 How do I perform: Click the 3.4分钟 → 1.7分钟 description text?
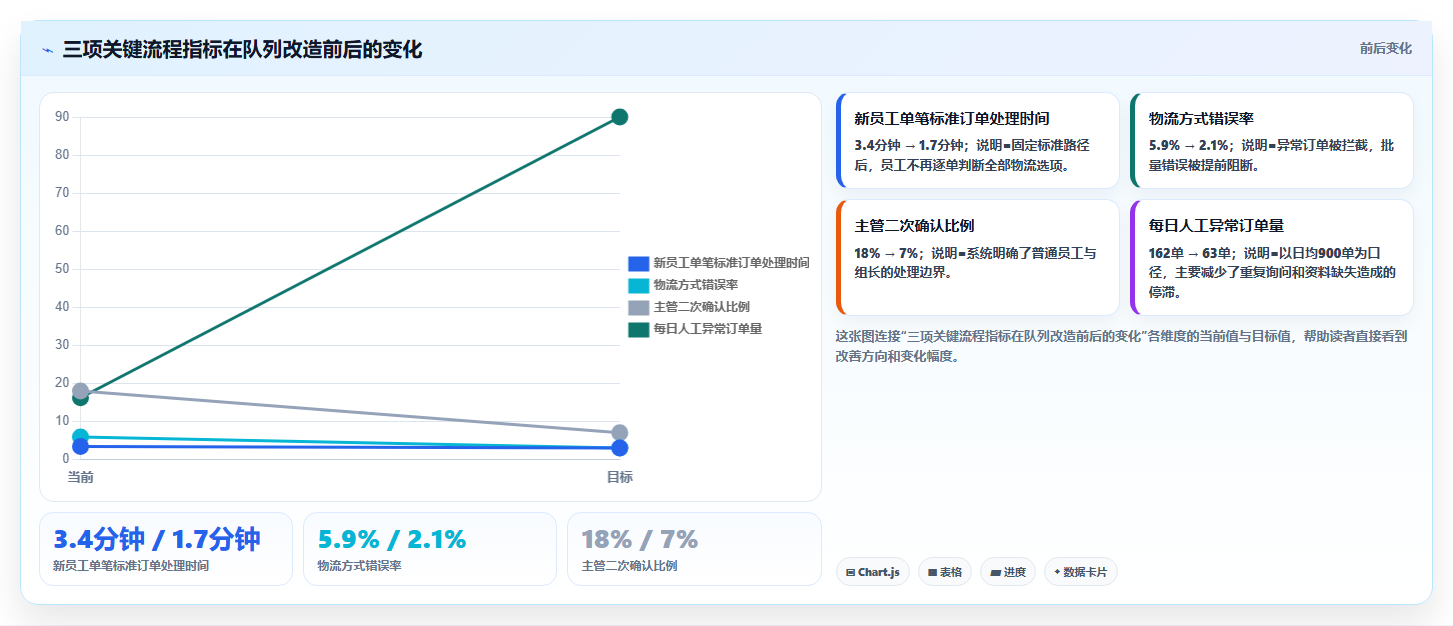click(972, 155)
